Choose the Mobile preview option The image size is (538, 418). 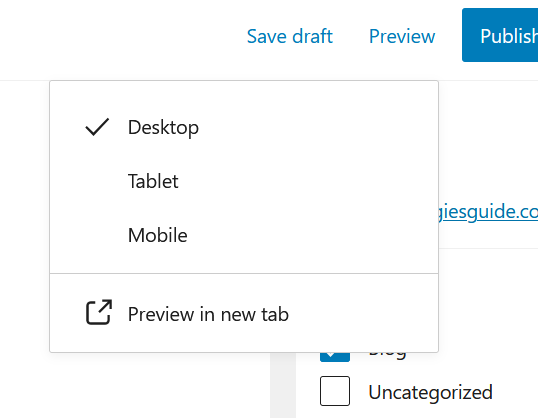coord(244,235)
